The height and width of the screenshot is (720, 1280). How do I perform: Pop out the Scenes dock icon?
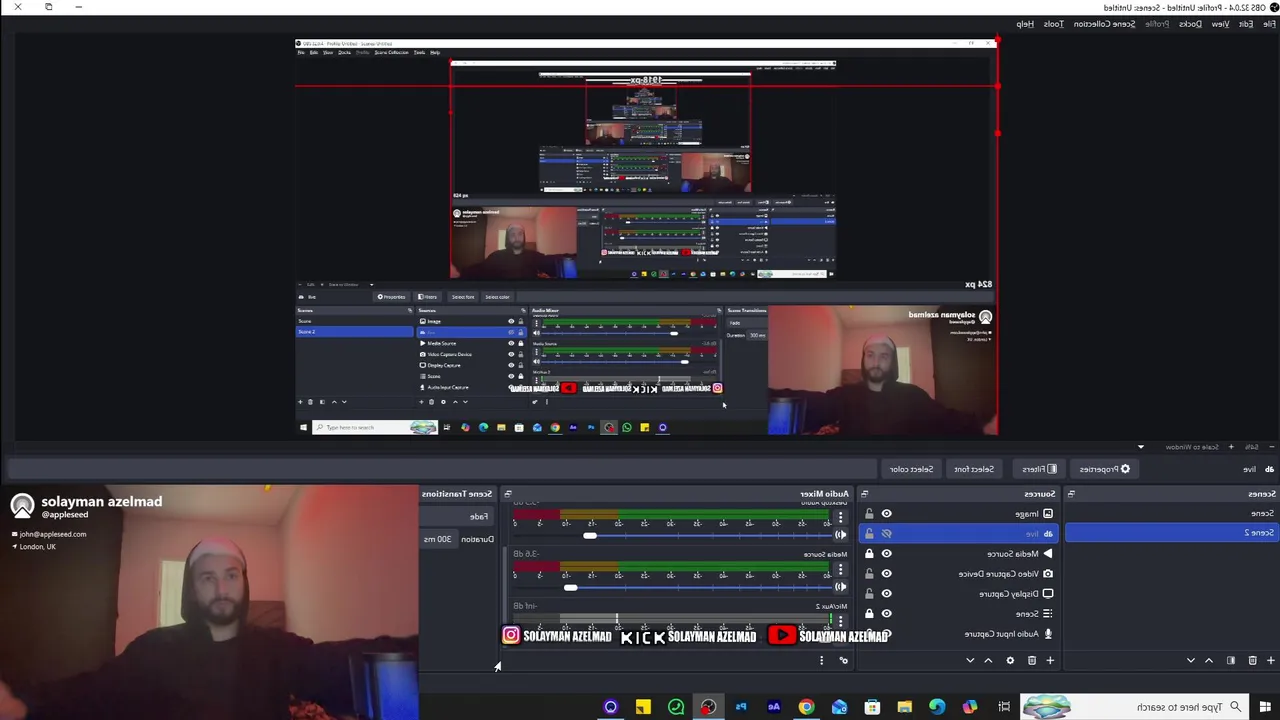[1071, 493]
